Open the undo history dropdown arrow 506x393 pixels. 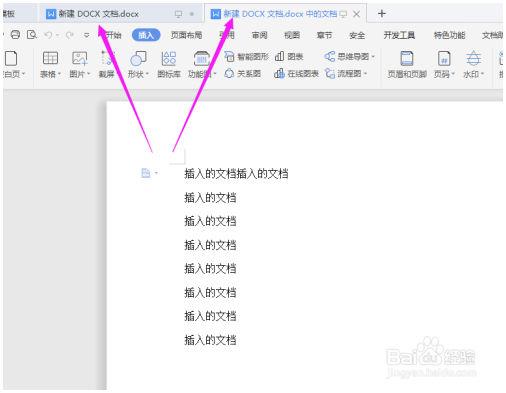(x=57, y=35)
